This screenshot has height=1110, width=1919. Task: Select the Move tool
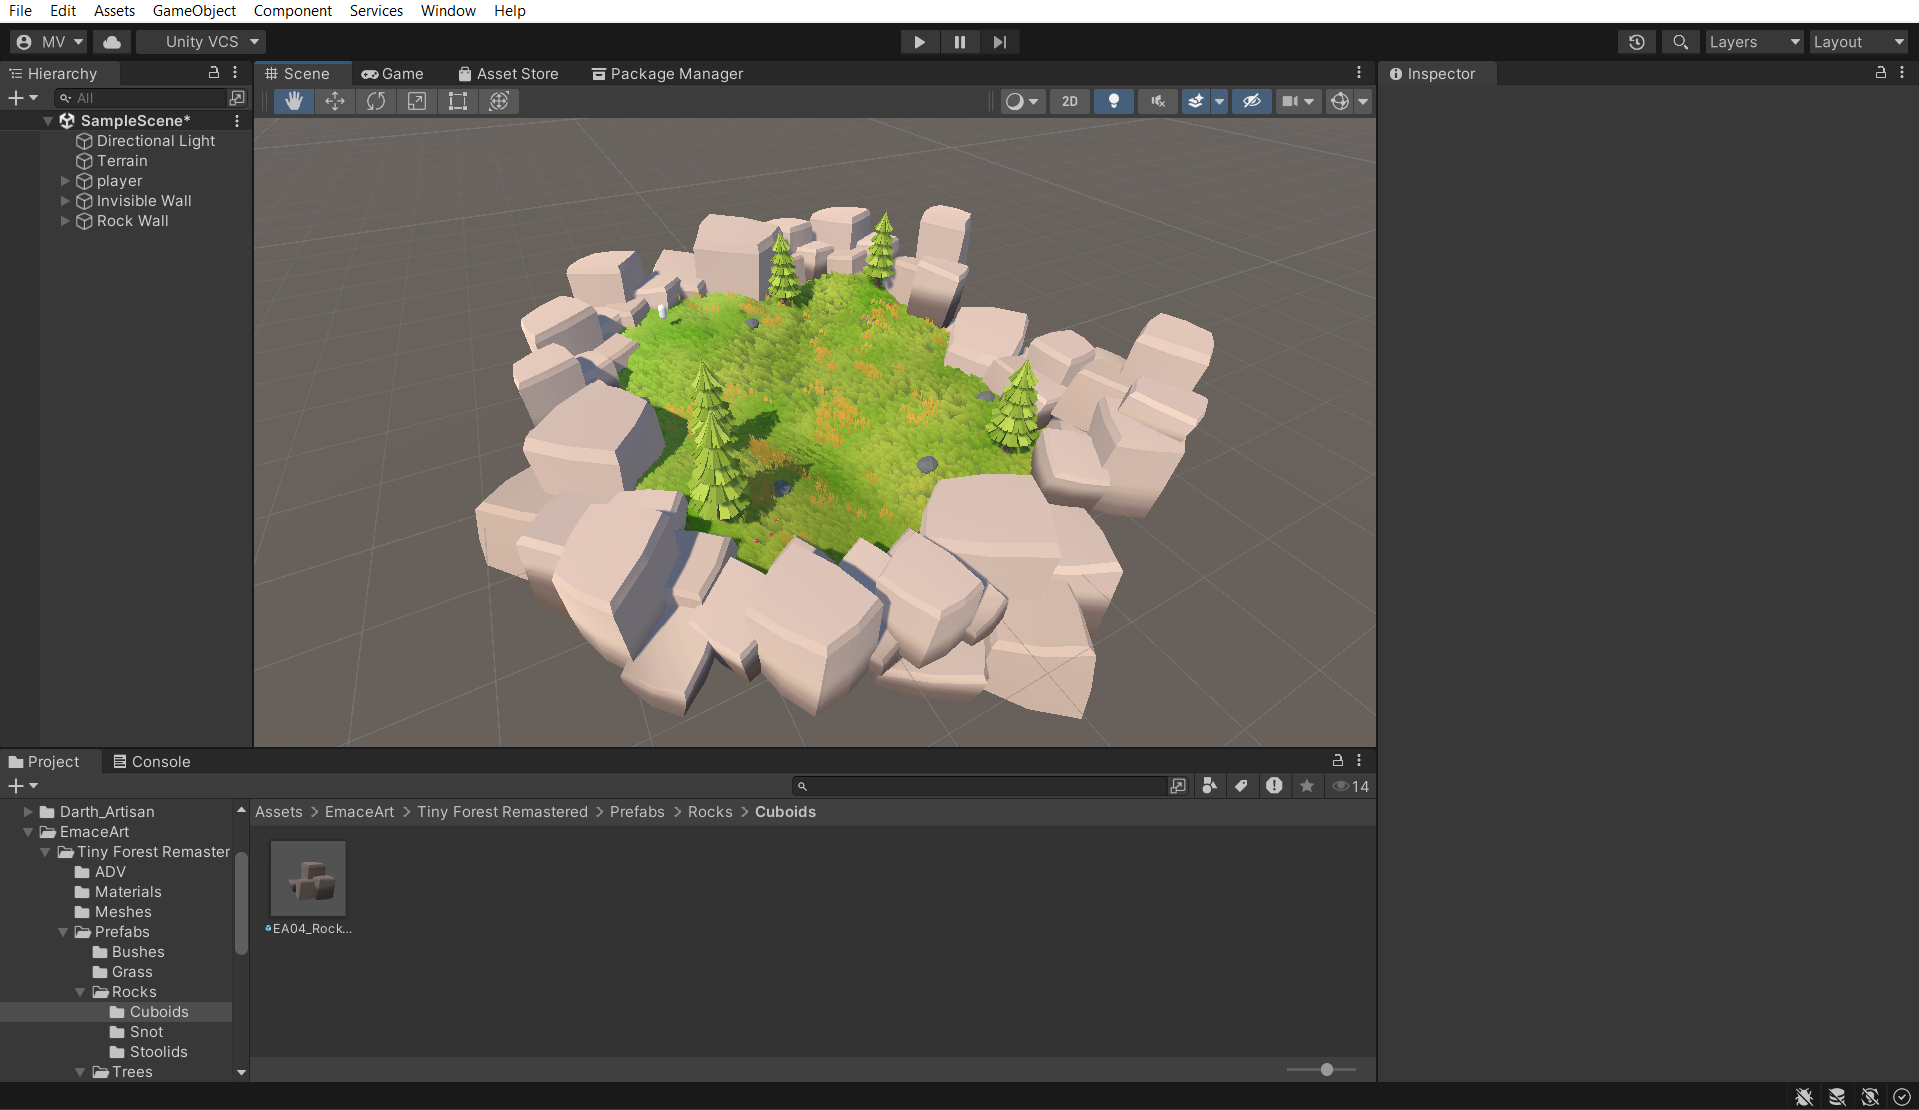tap(335, 101)
